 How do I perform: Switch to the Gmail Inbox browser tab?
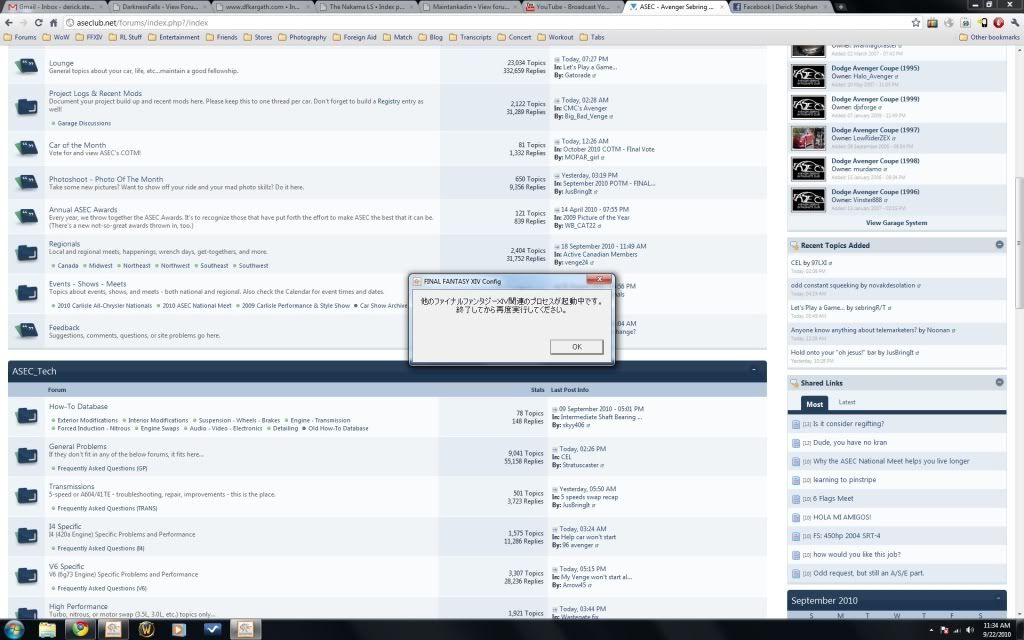click(x=52, y=7)
